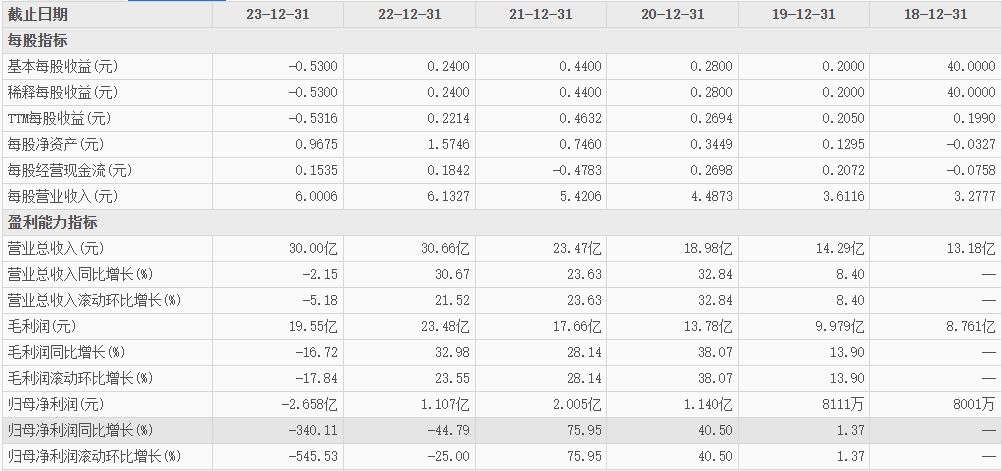Select the 23-12-31 date column header
The height and width of the screenshot is (471, 1002).
[277, 14]
